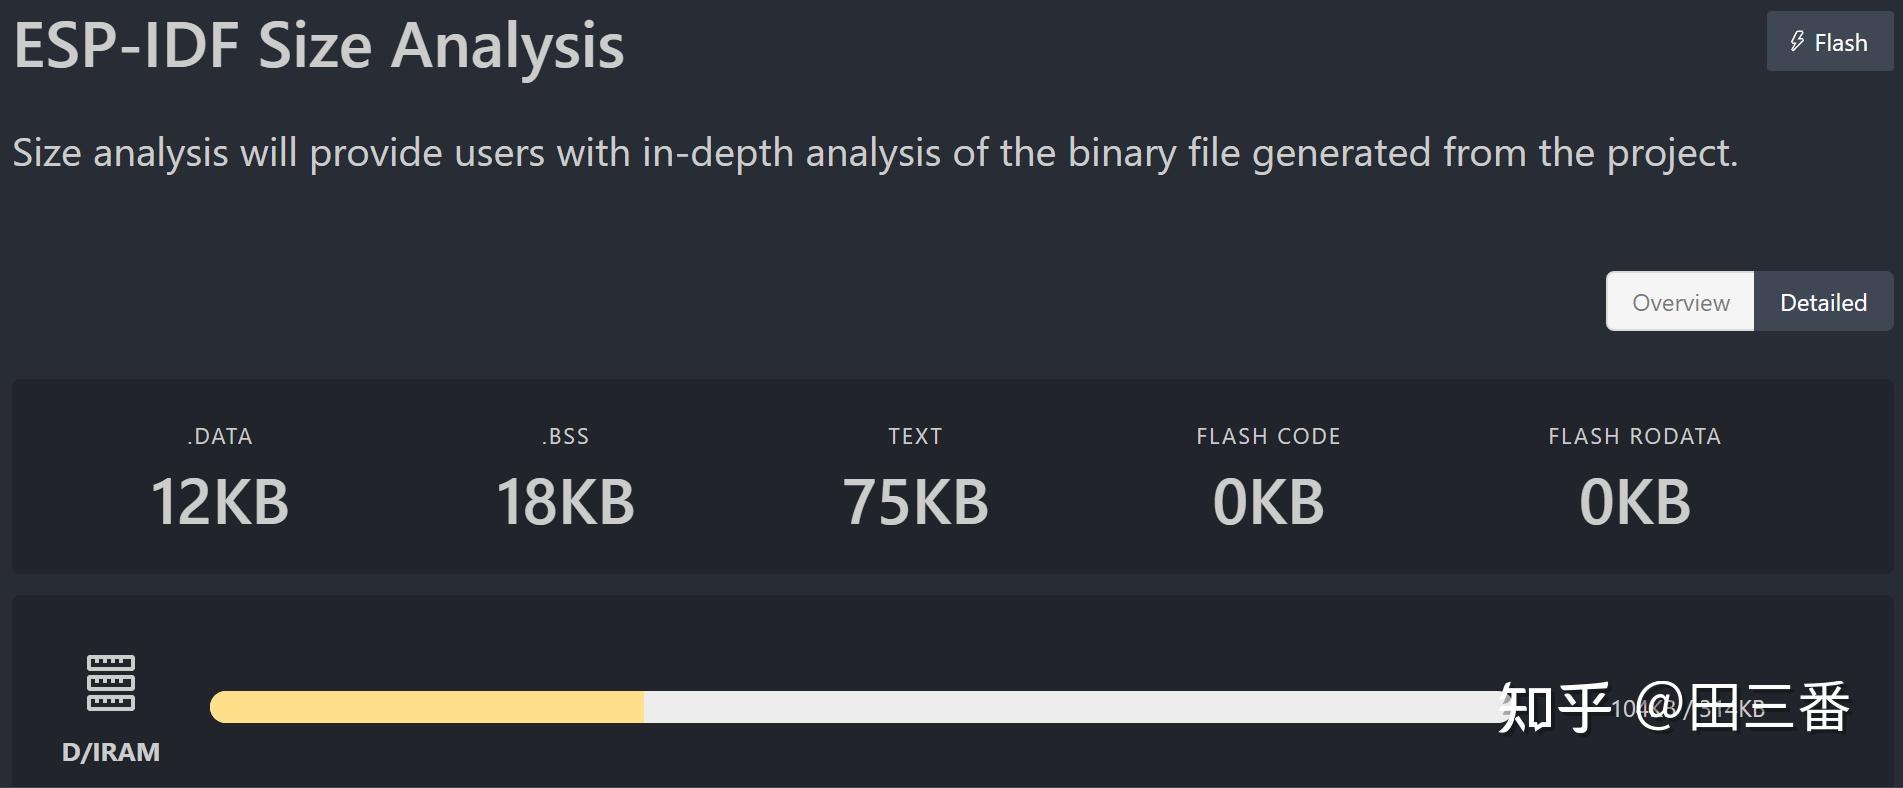
Task: Click the FLASH RODATA label
Action: coord(1635,436)
